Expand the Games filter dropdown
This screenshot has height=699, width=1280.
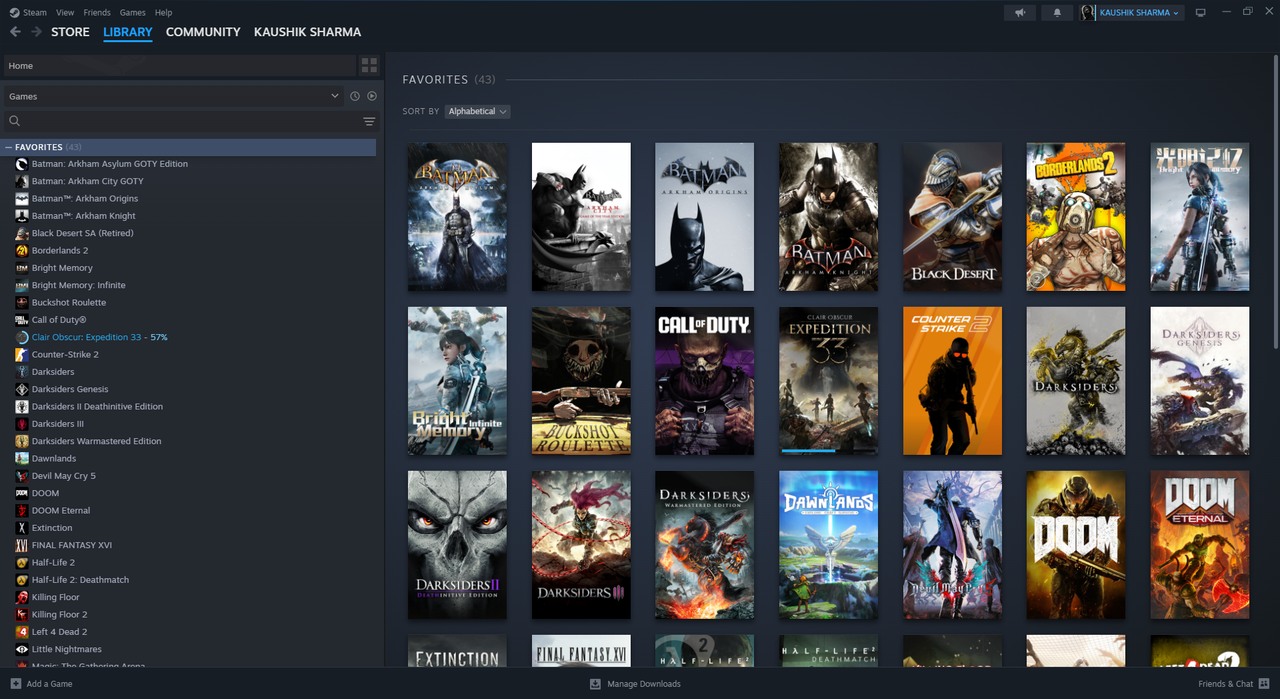click(x=173, y=96)
